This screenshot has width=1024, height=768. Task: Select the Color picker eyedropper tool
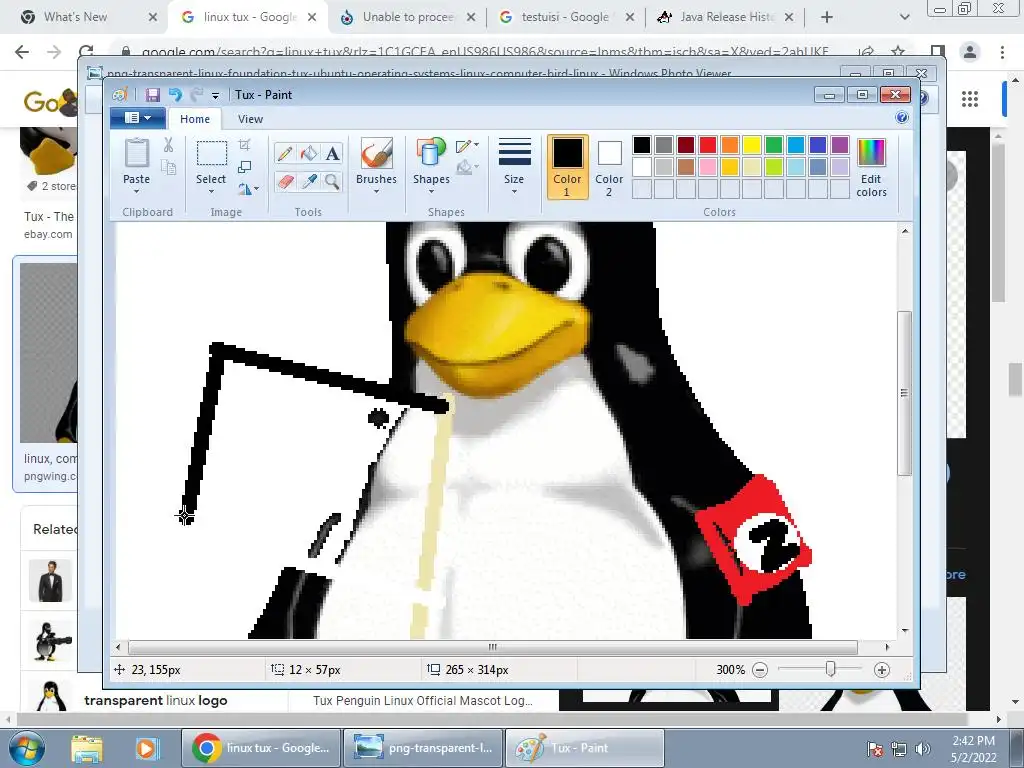pyautogui.click(x=309, y=181)
